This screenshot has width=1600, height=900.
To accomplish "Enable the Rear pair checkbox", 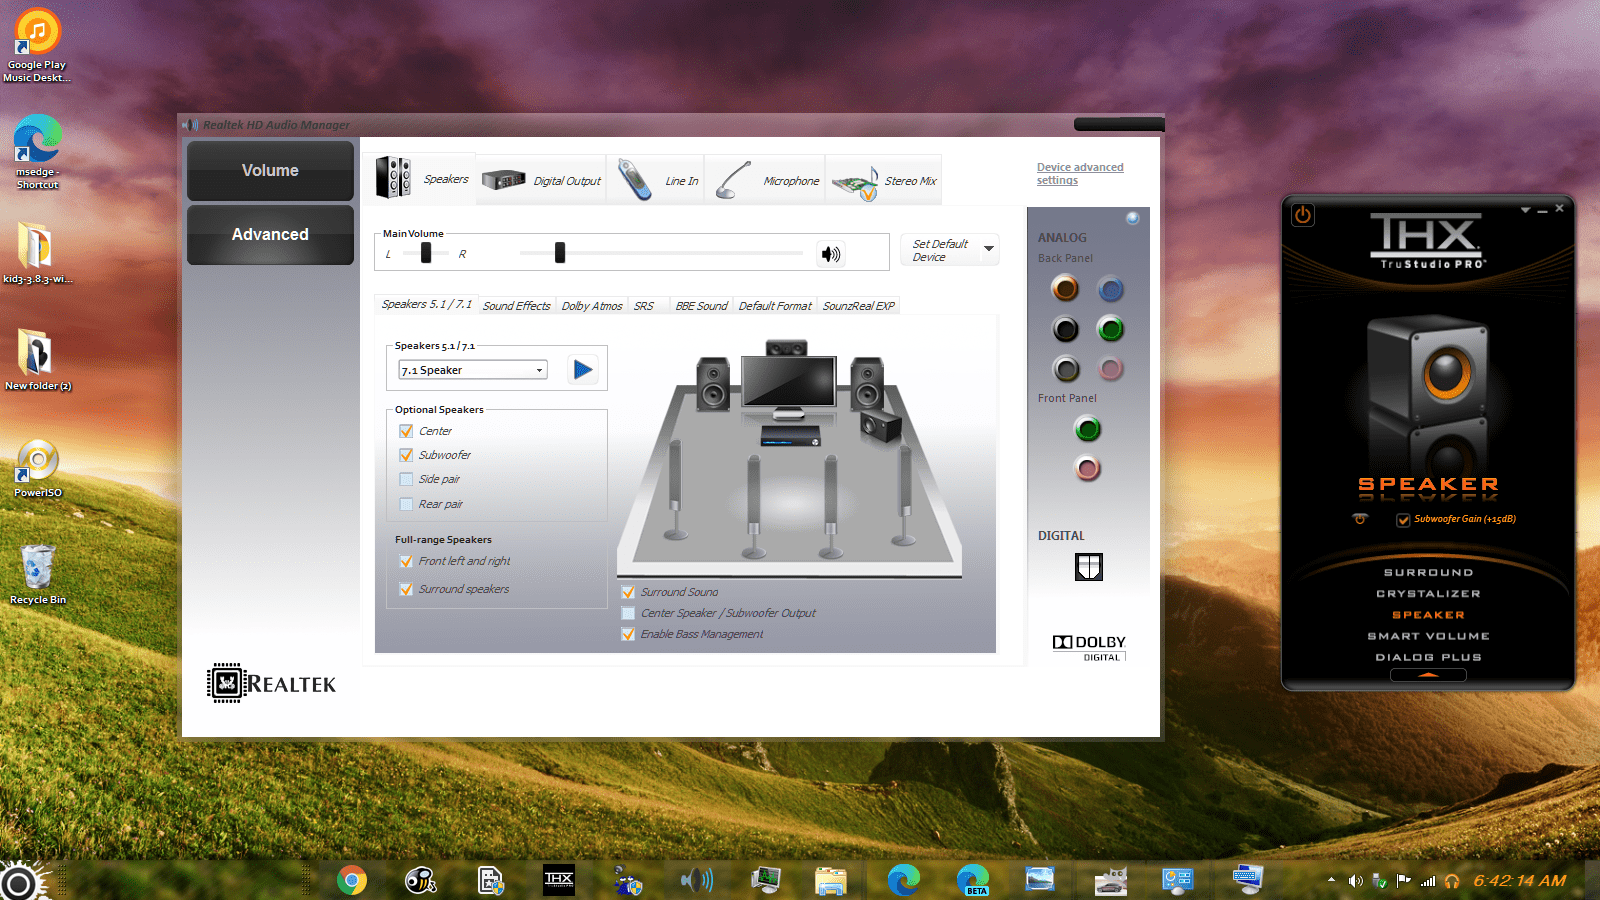I will [406, 504].
